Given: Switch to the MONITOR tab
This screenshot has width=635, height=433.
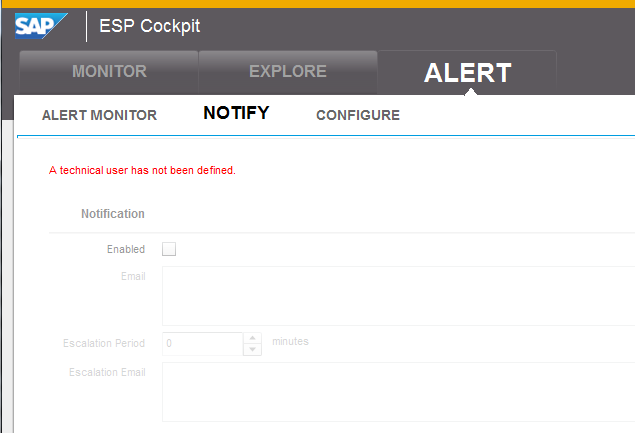Looking at the screenshot, I should click(109, 72).
